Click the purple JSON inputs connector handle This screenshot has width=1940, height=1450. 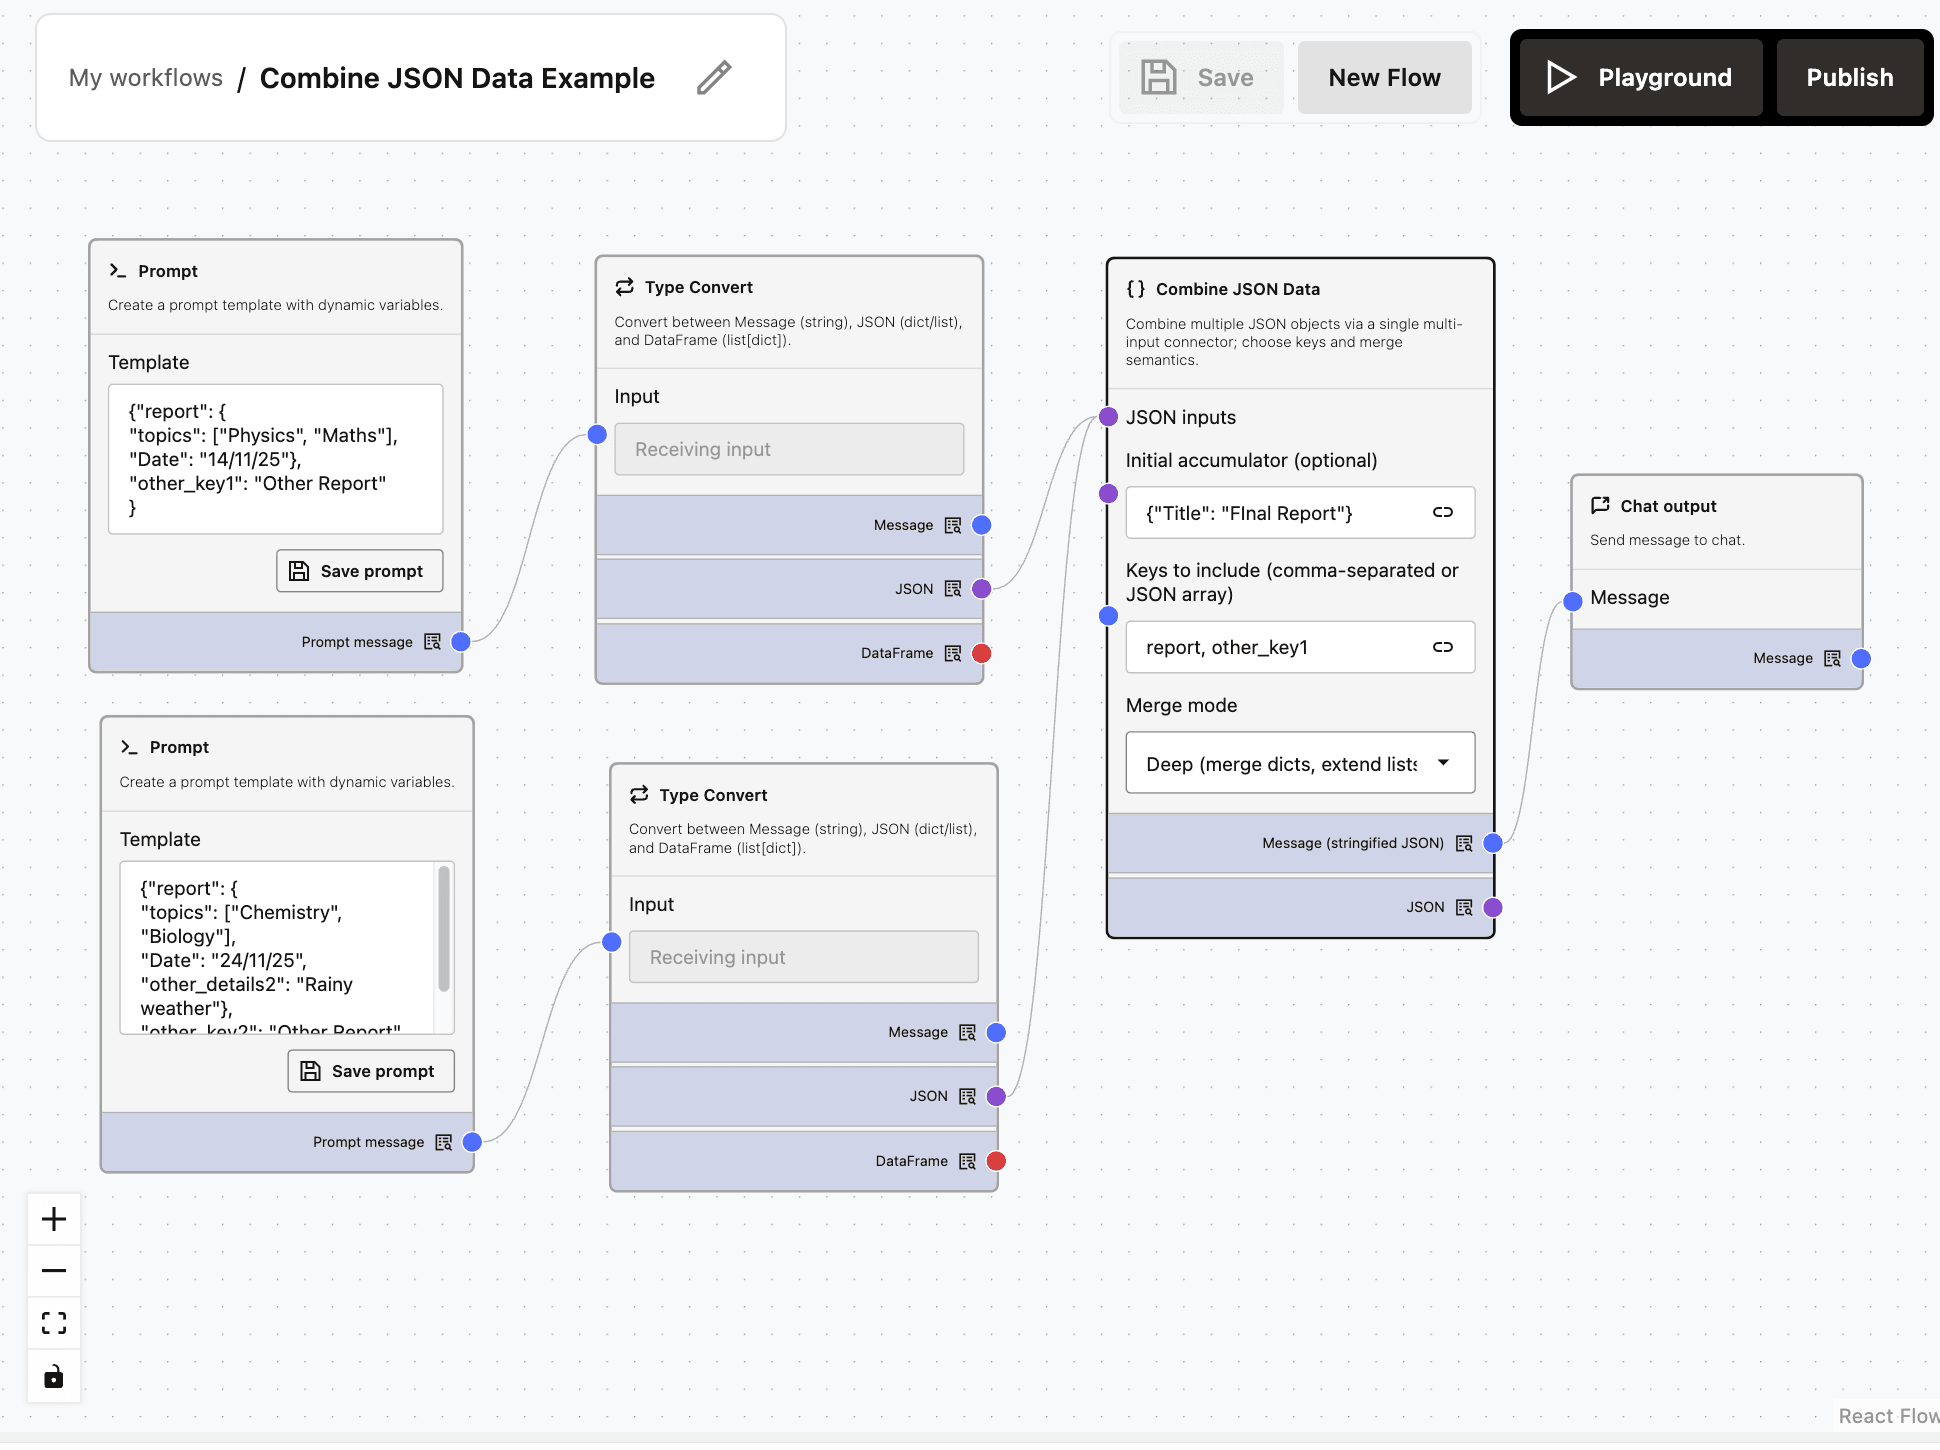(1108, 417)
